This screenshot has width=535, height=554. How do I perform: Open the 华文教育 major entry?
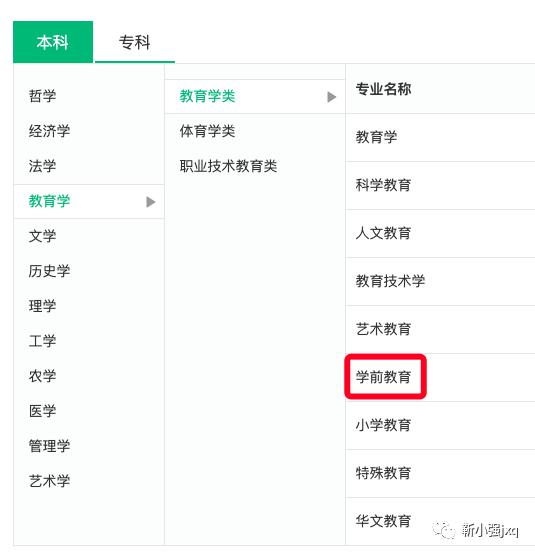pos(383,521)
